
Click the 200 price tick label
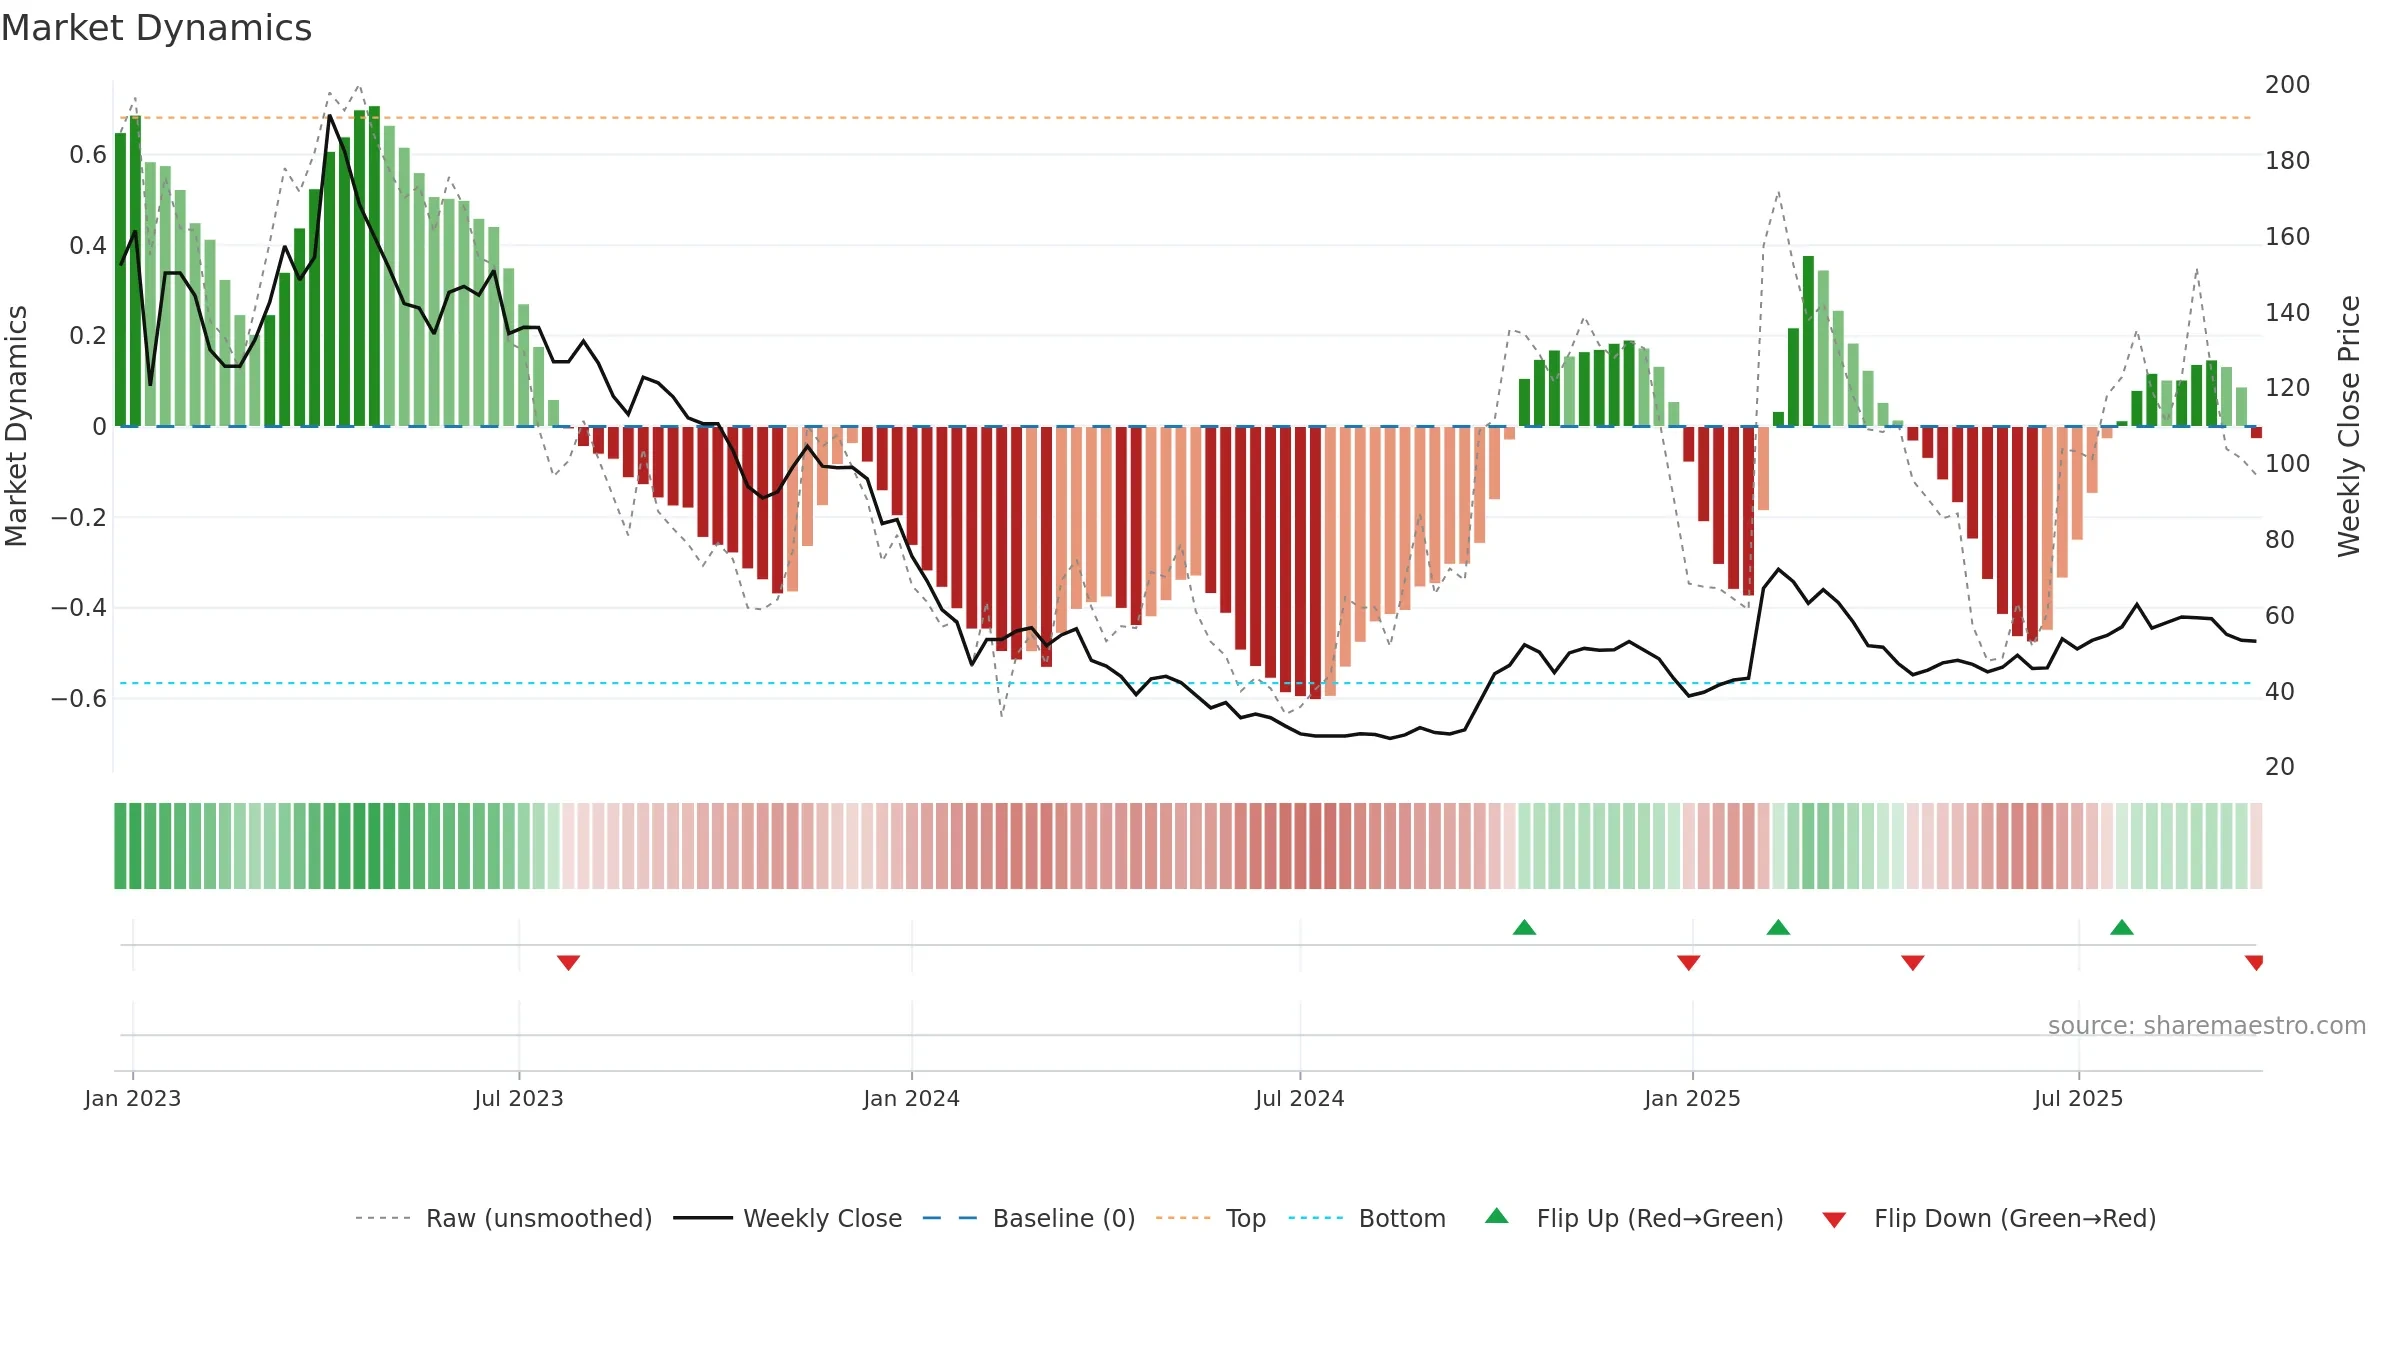[x=2288, y=85]
